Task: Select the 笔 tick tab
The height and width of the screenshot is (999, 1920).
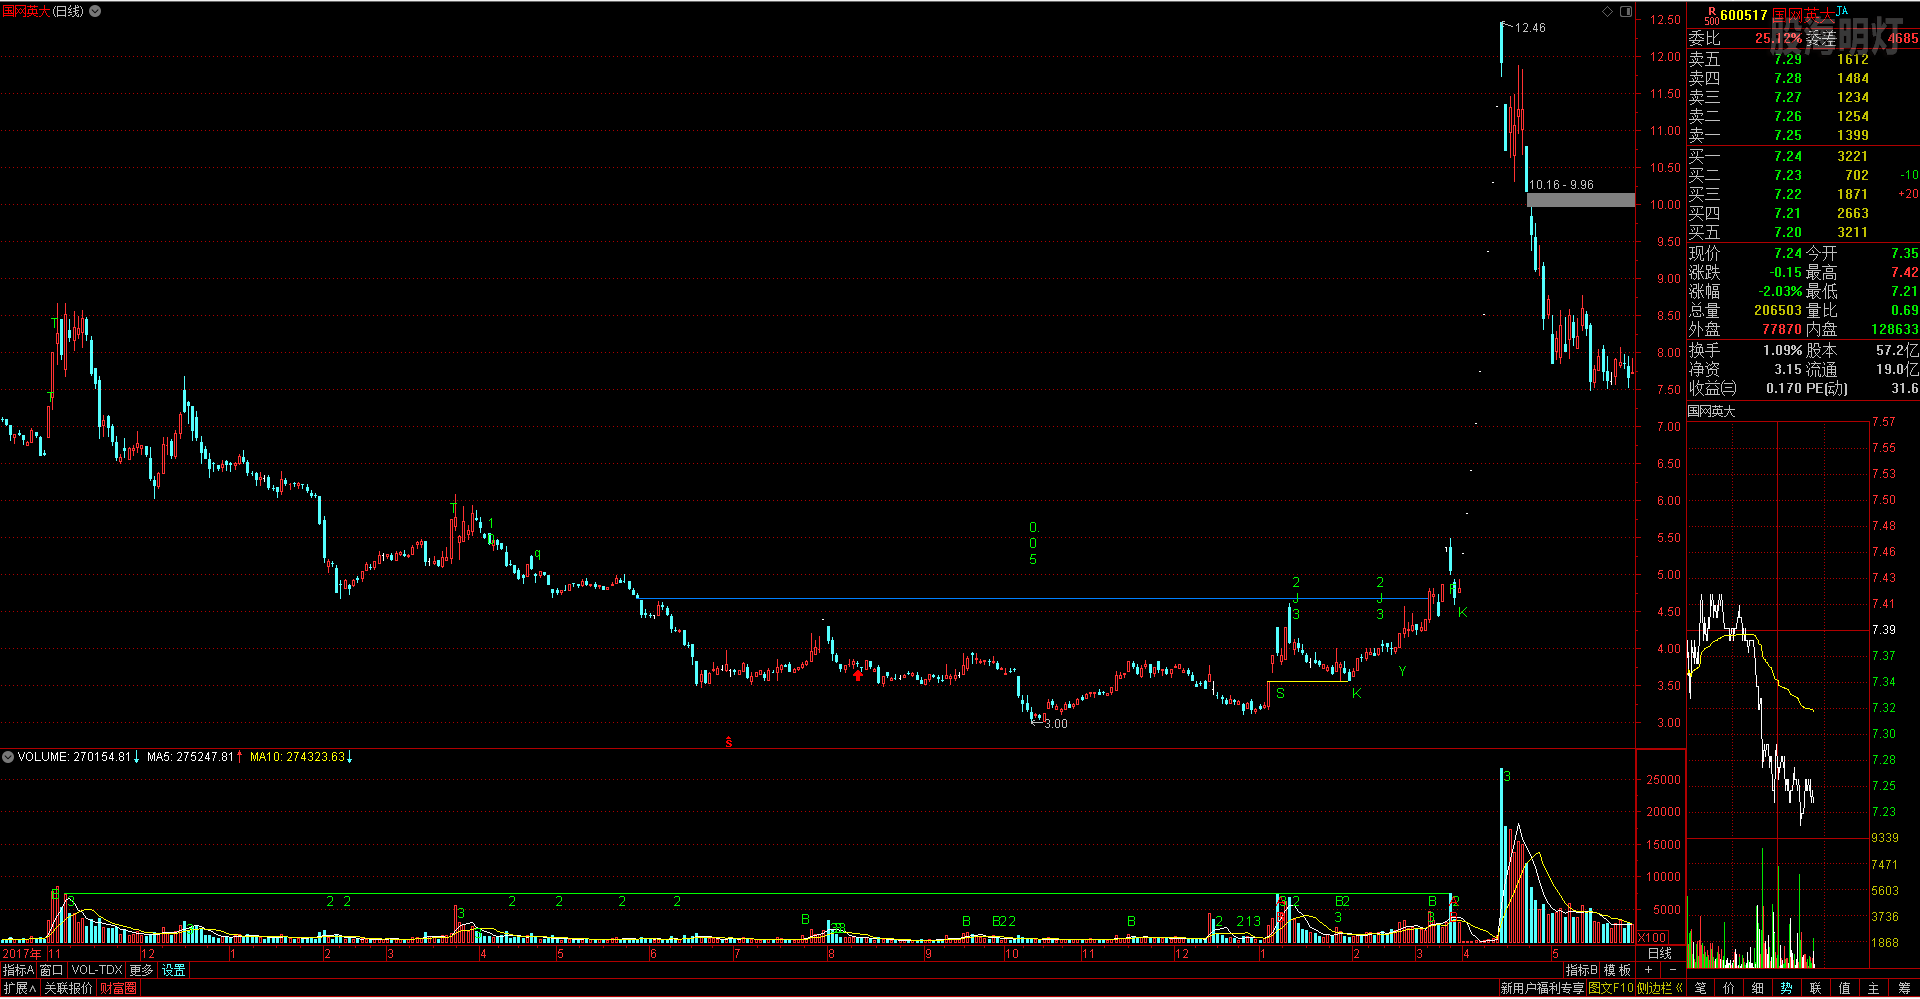Action: pos(1701,988)
